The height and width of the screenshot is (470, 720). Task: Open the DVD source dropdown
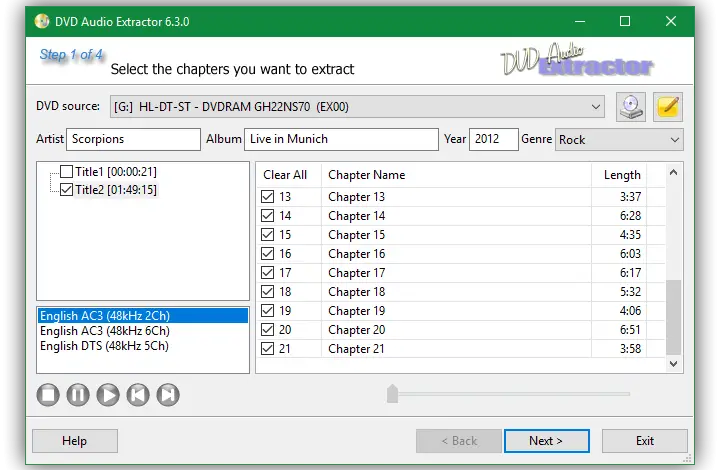pos(357,106)
